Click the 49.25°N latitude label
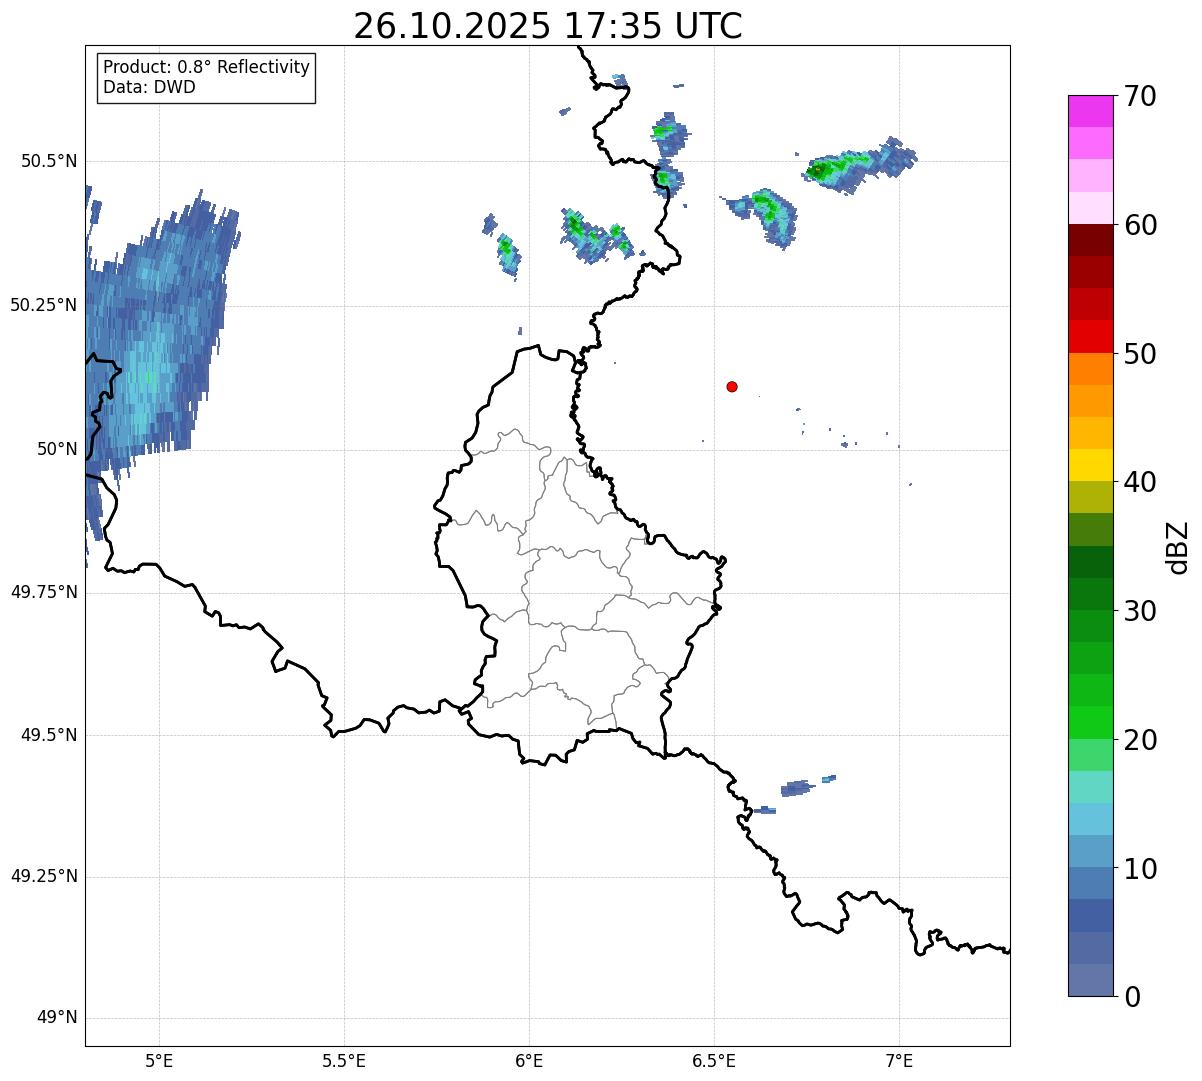 [44, 876]
